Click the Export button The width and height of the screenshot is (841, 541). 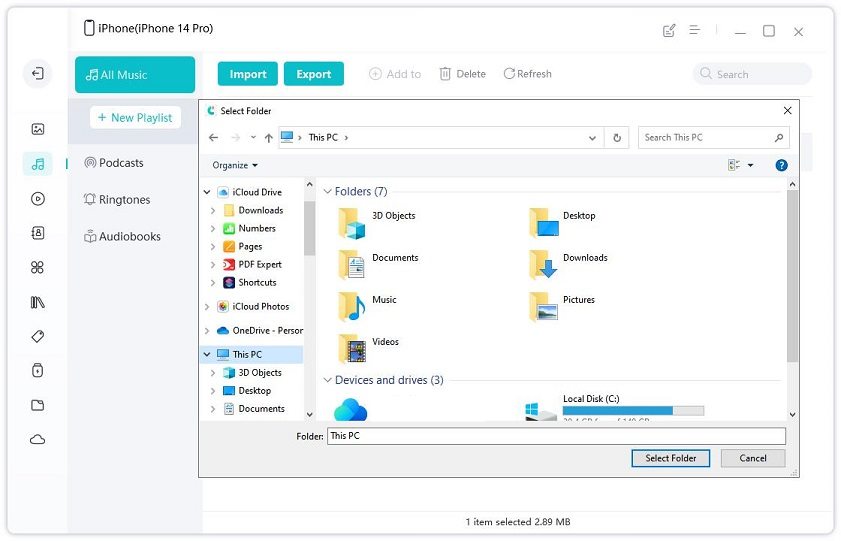pos(314,74)
